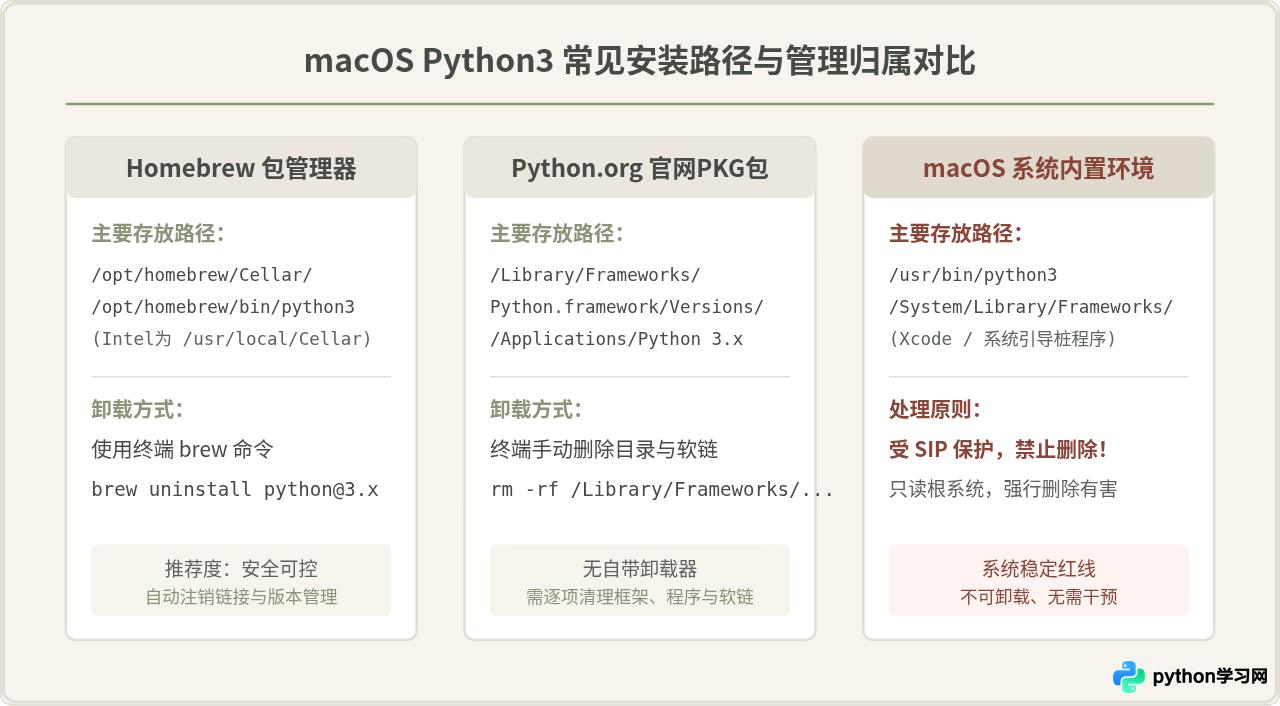Screen dimensions: 1280x706
Task: Click the Intel为 /usr/local/Cellar note
Action: tap(231, 338)
